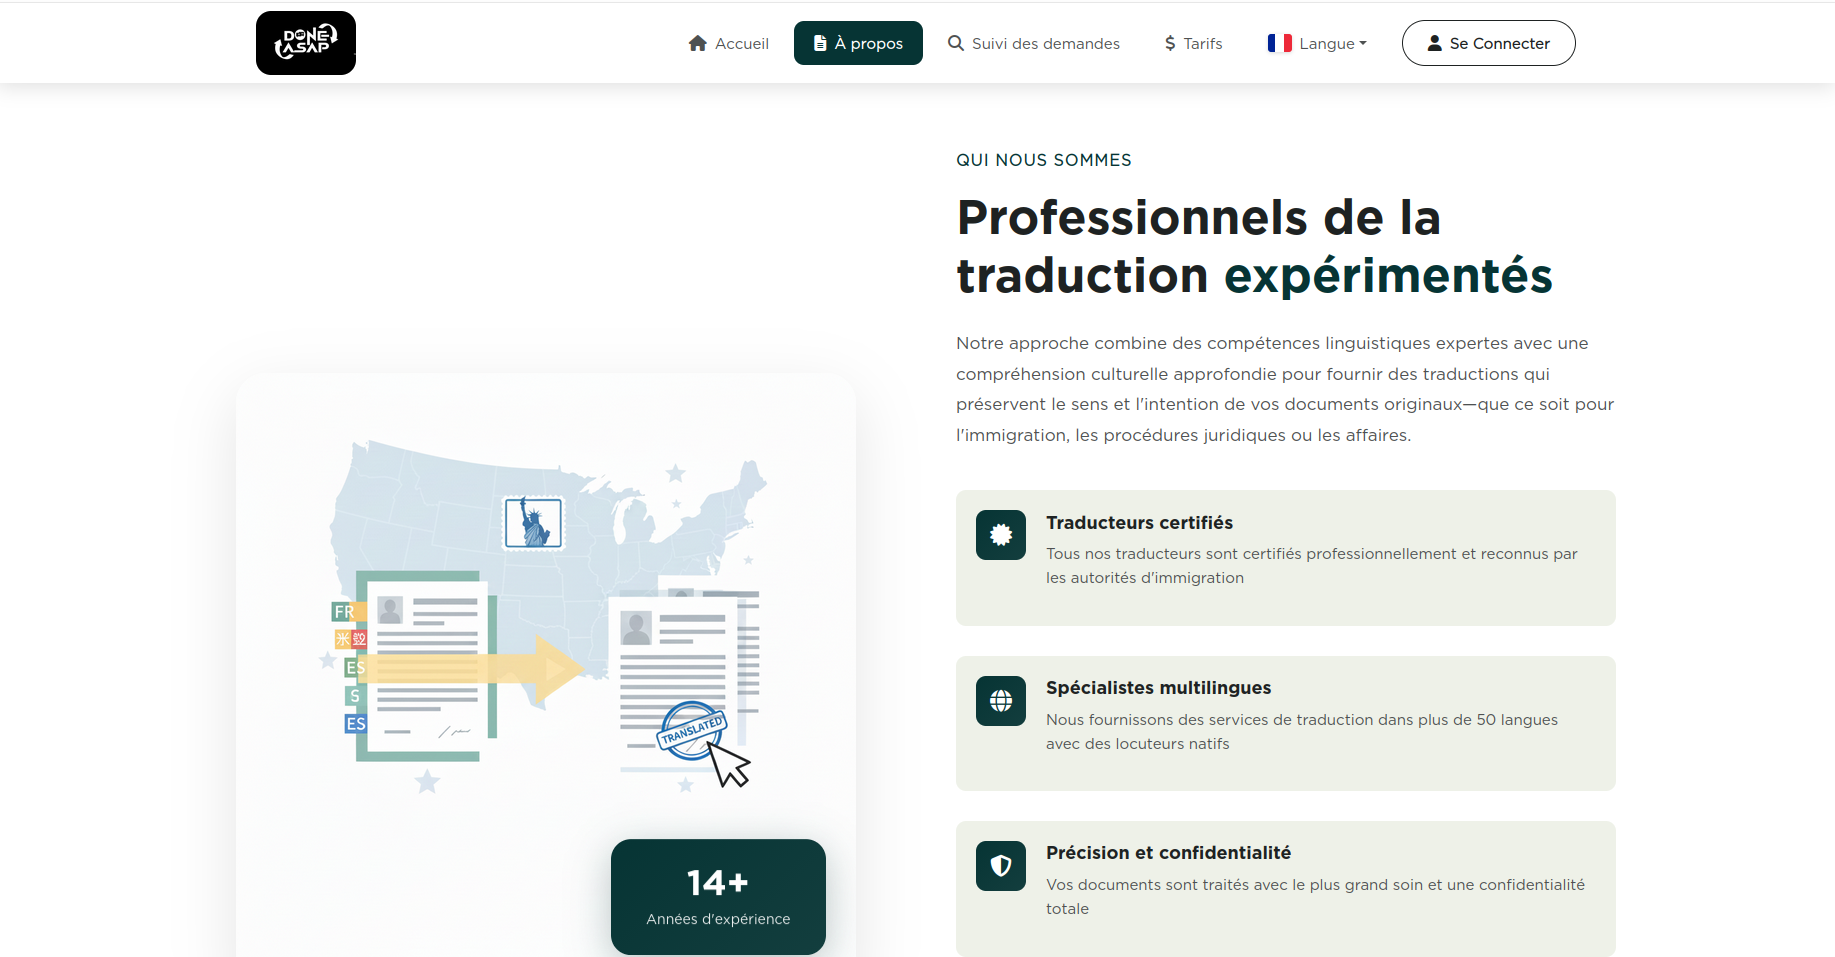Click the globe icon for multilingual specialists
Viewport: 1835px width, 957px height.
[x=1001, y=701]
